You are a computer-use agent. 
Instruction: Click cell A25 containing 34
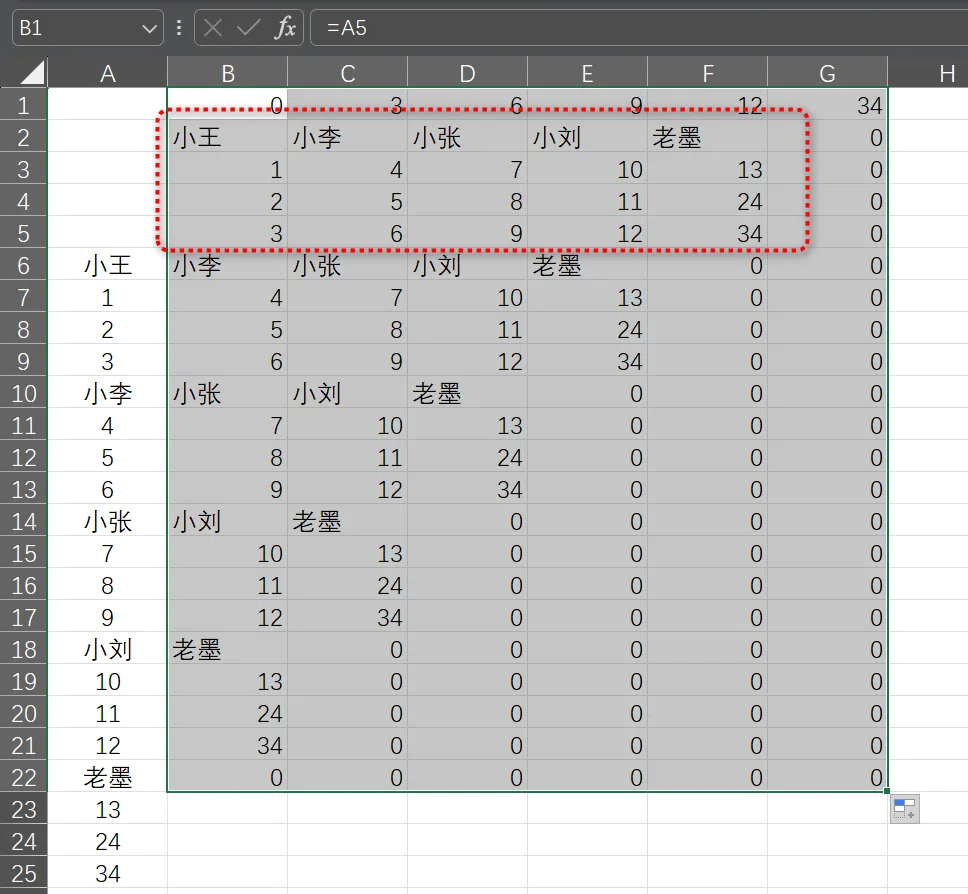tap(107, 874)
